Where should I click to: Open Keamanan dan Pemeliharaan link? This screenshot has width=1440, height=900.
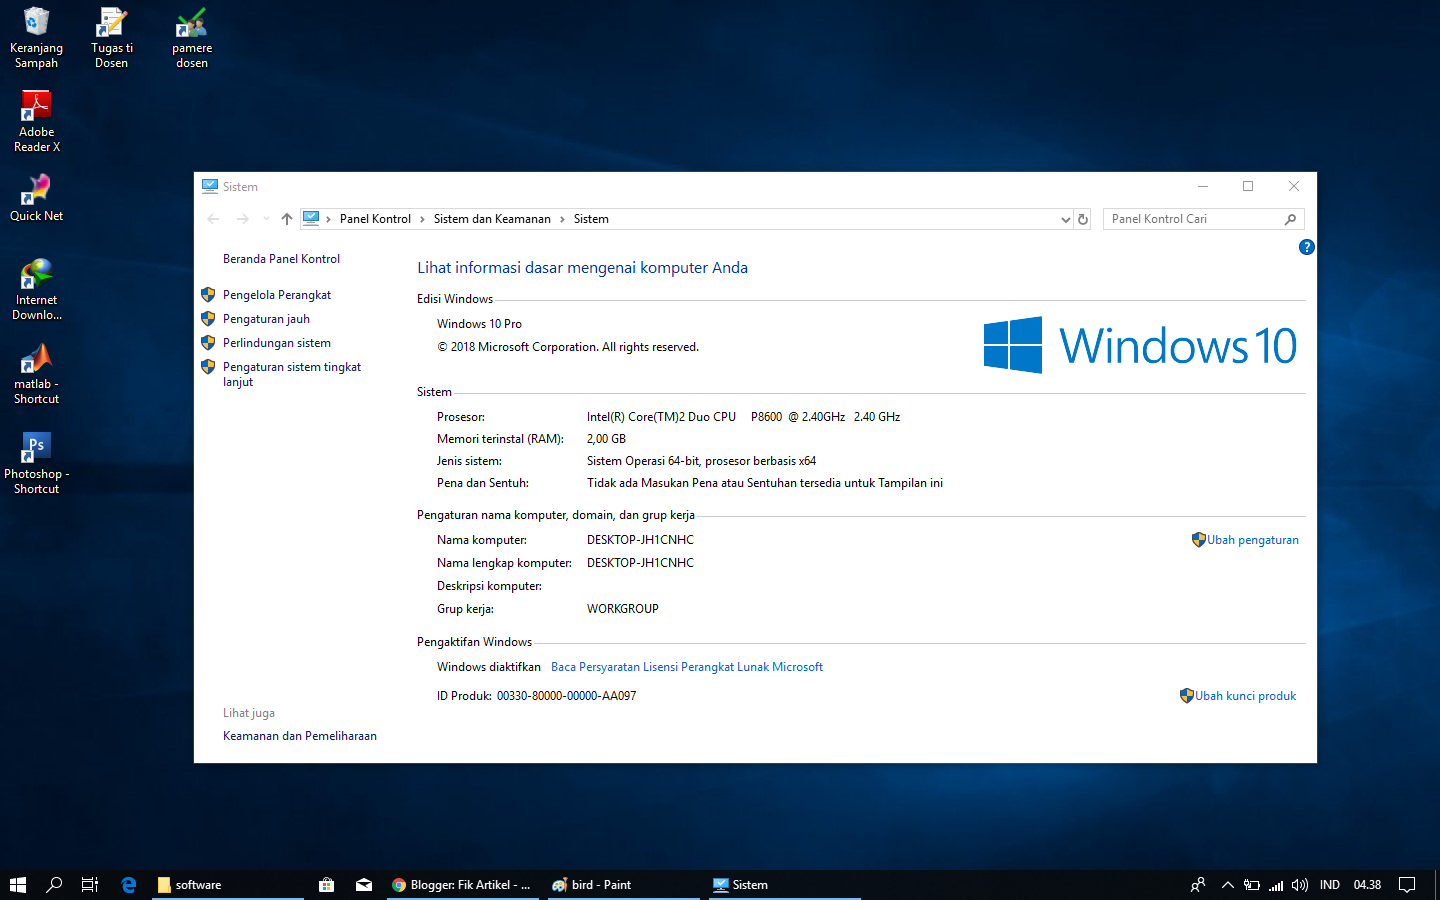coord(300,736)
